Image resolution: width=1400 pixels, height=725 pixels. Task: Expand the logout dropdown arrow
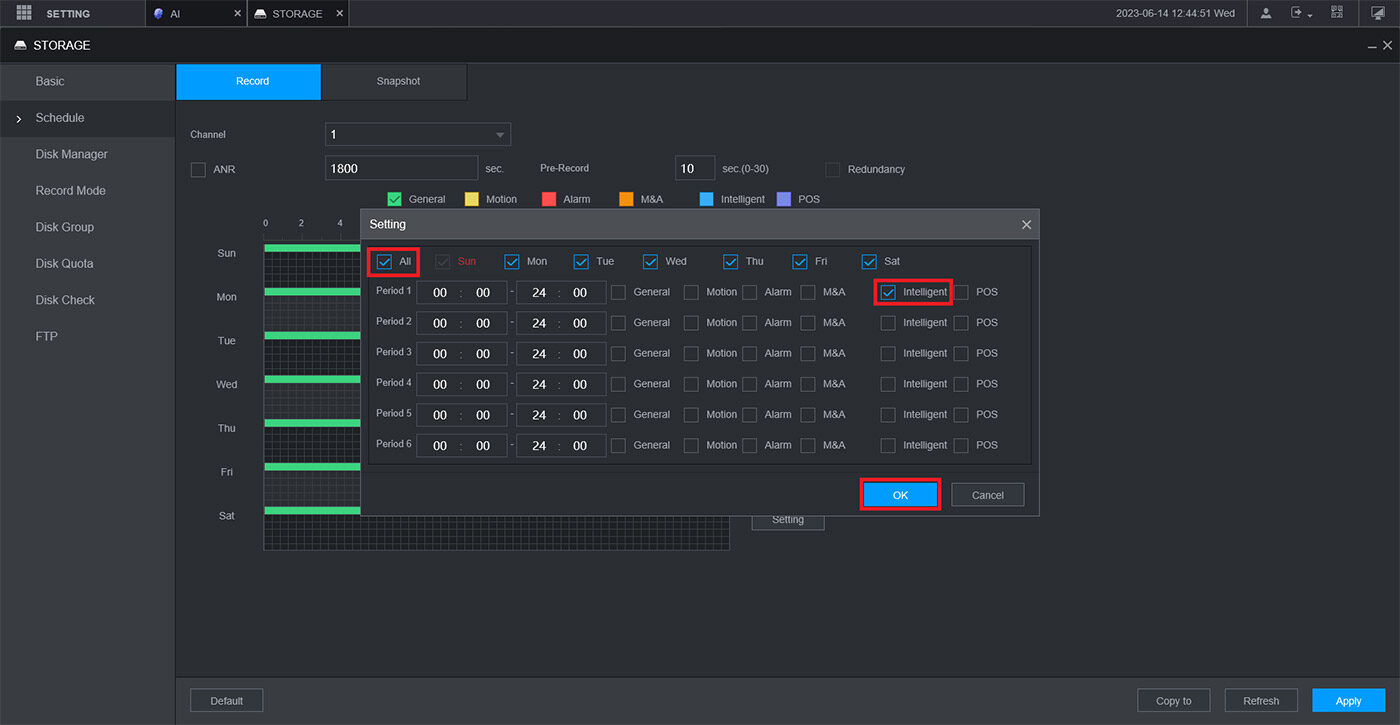pos(1310,15)
